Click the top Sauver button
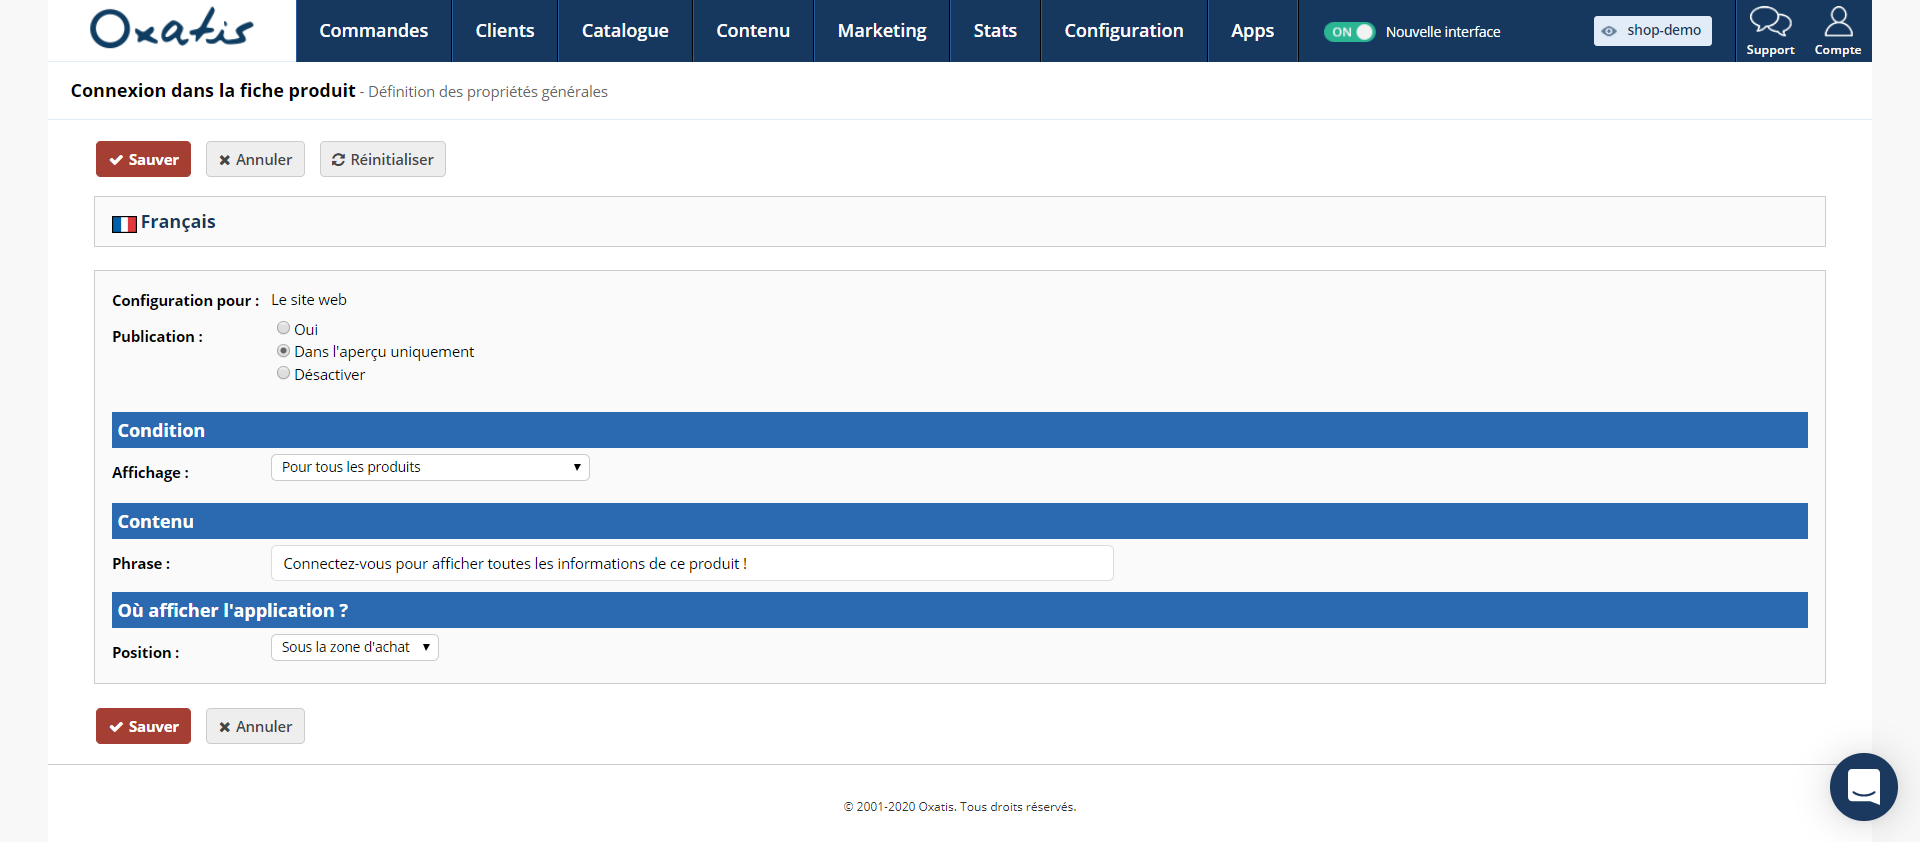The height and width of the screenshot is (842, 1920). (143, 159)
